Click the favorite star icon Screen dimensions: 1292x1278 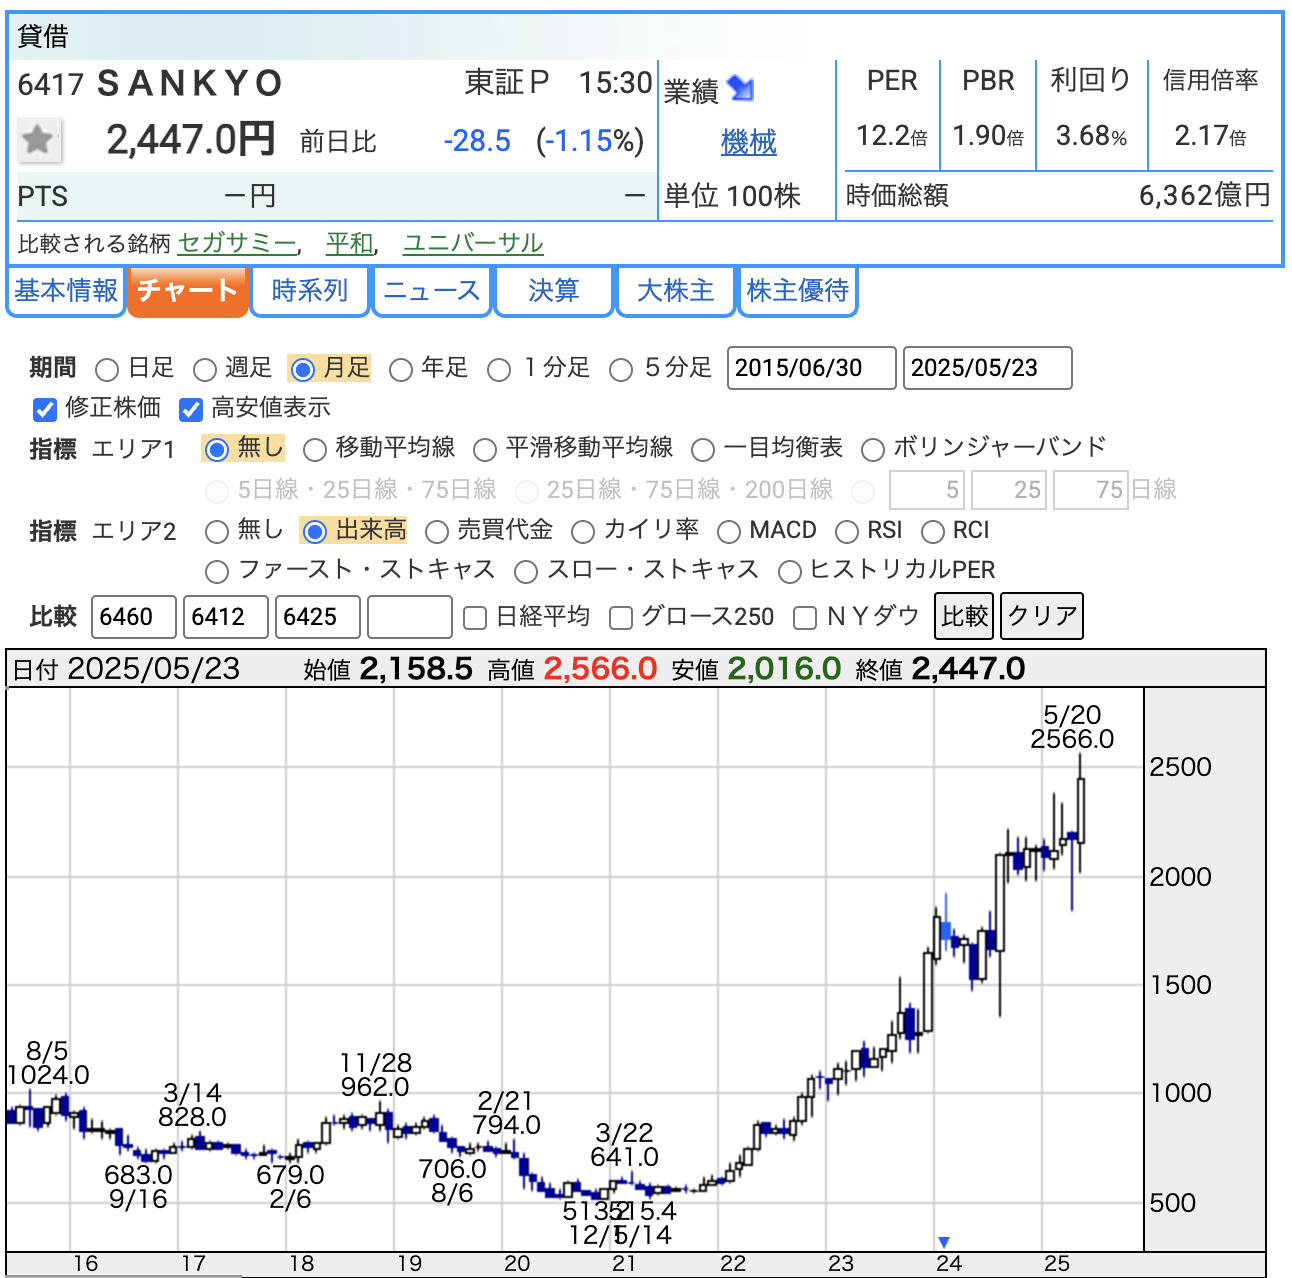tap(39, 140)
